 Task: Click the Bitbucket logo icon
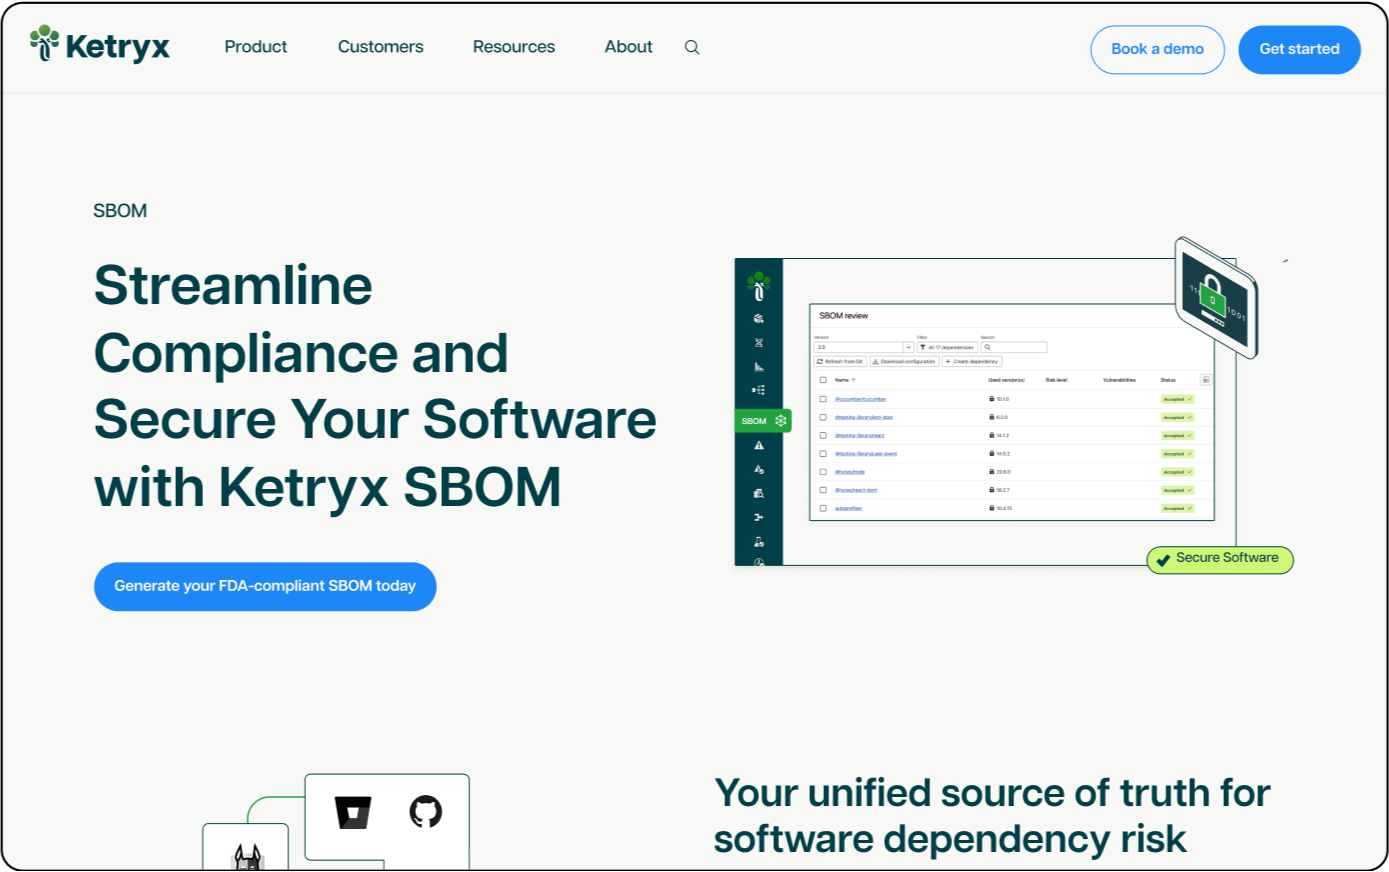(353, 812)
